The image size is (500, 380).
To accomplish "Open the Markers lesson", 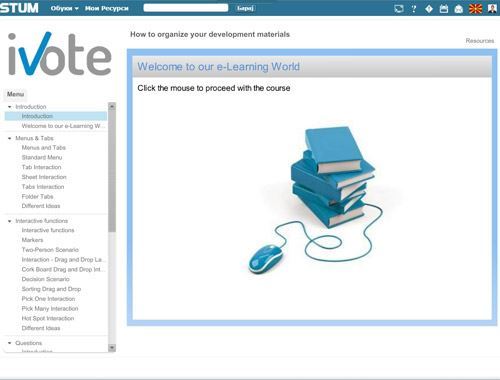I will pyautogui.click(x=32, y=240).
